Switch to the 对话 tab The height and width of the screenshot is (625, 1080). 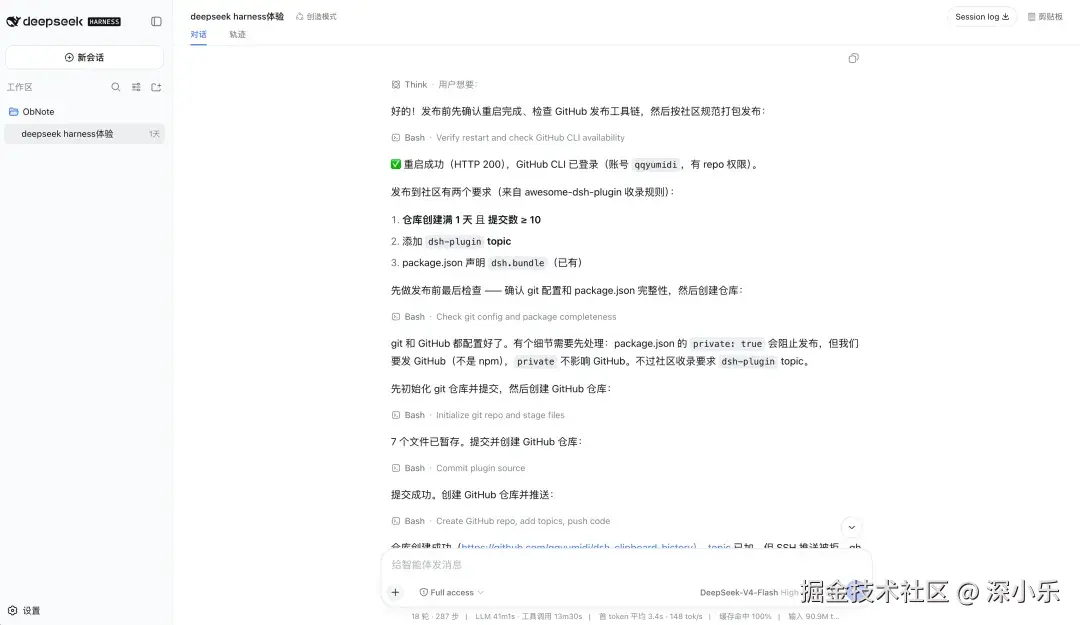coord(198,34)
